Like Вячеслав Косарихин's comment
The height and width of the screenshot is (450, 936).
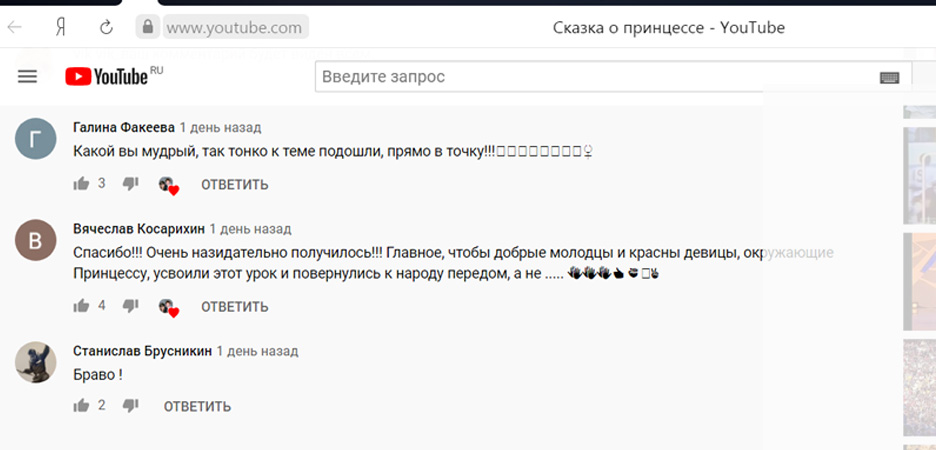coord(81,306)
